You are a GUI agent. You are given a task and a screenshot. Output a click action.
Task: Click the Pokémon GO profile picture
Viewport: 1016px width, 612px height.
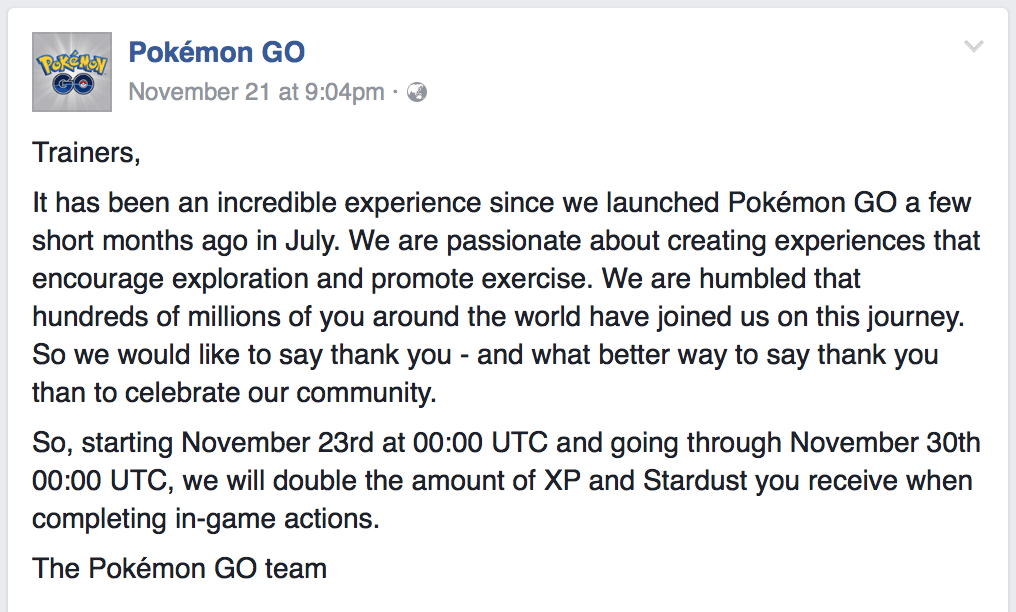coord(72,72)
